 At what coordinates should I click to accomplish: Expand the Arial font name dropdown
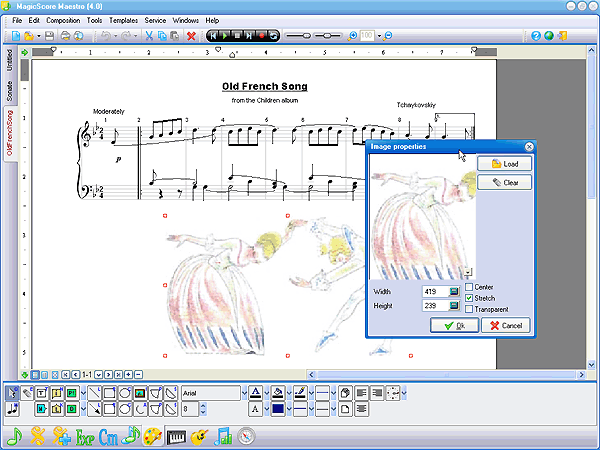click(x=244, y=393)
